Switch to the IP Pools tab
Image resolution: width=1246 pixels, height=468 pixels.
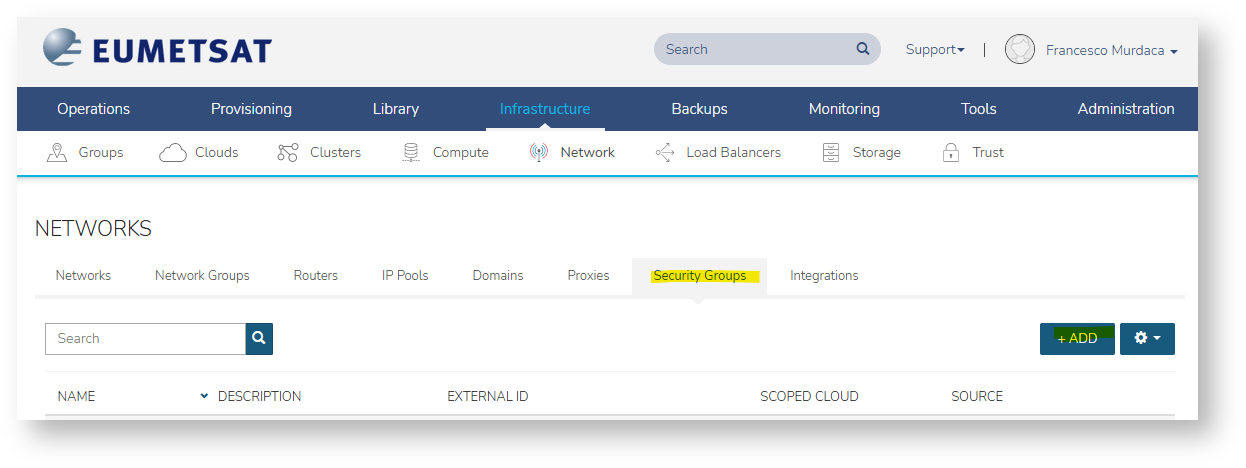[405, 276]
